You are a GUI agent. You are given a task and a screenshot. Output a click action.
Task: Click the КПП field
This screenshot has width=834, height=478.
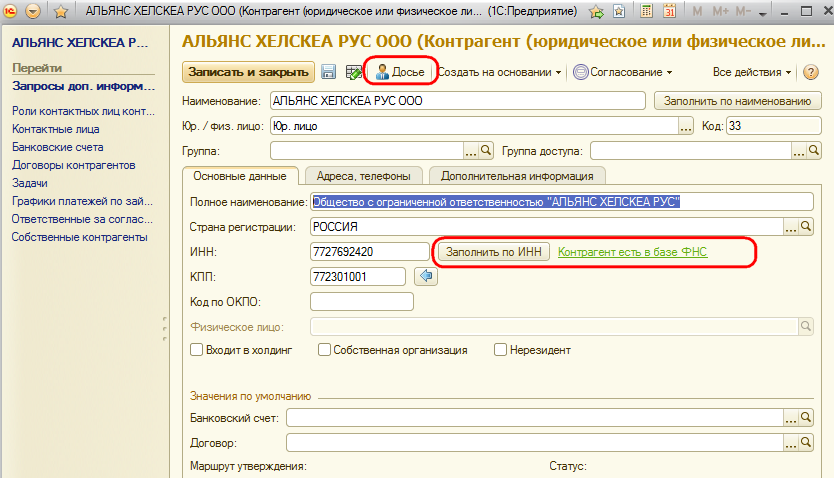pos(357,277)
